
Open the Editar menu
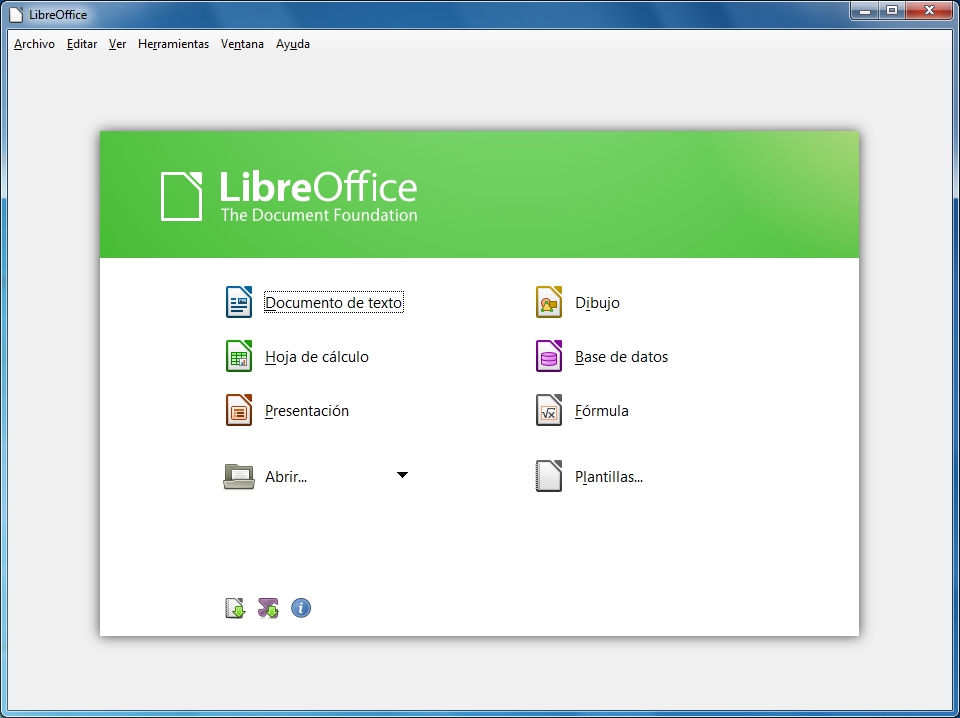pyautogui.click(x=82, y=44)
